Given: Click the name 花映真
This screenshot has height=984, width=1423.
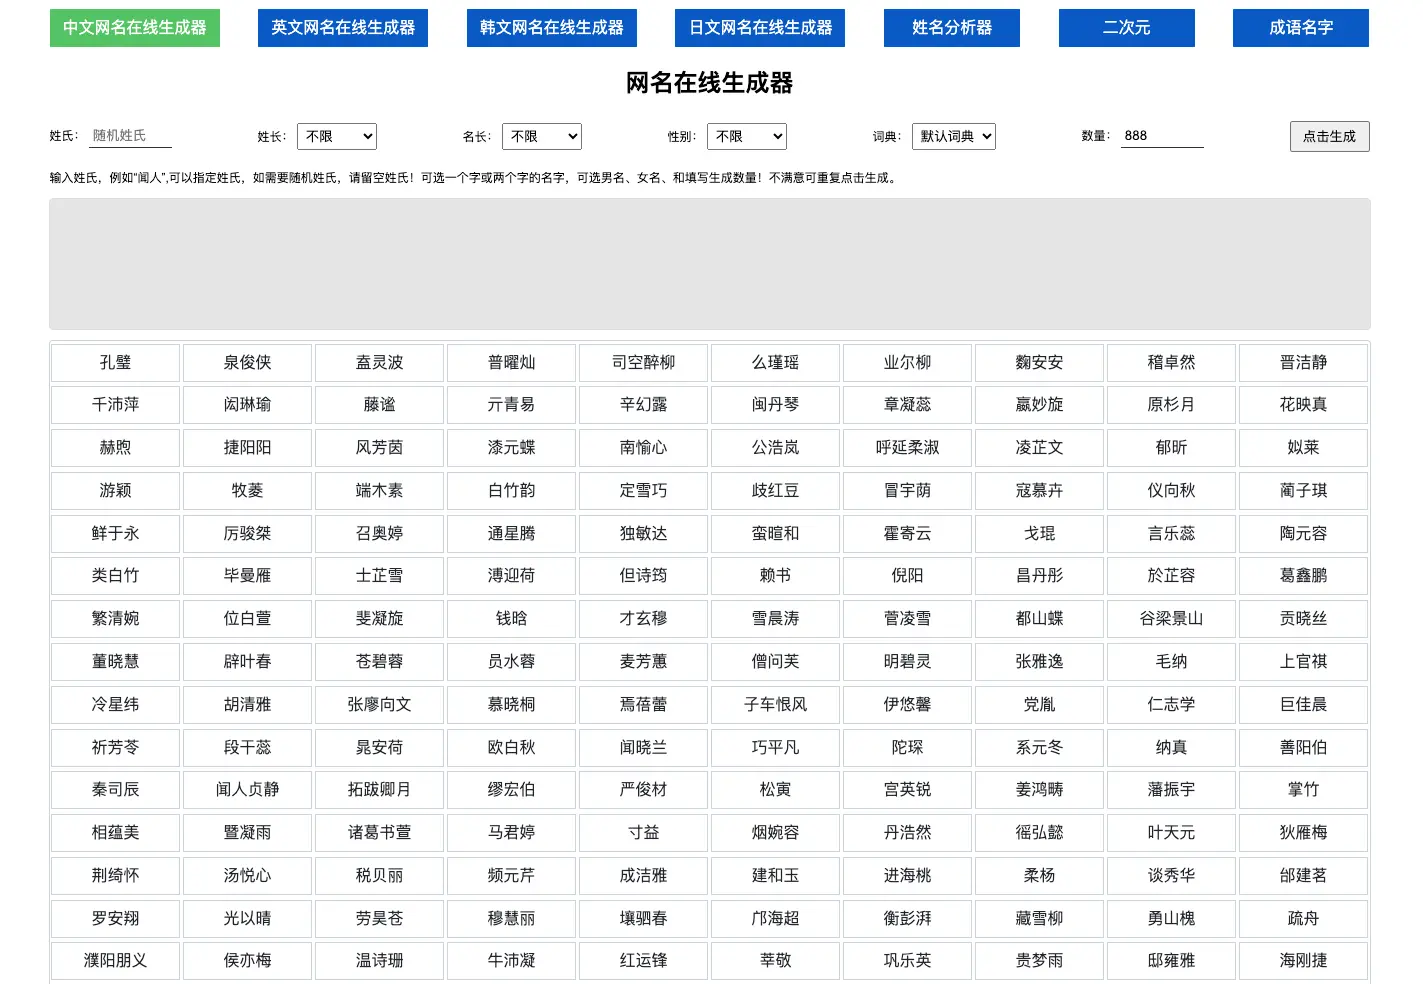Looking at the screenshot, I should point(1304,405).
